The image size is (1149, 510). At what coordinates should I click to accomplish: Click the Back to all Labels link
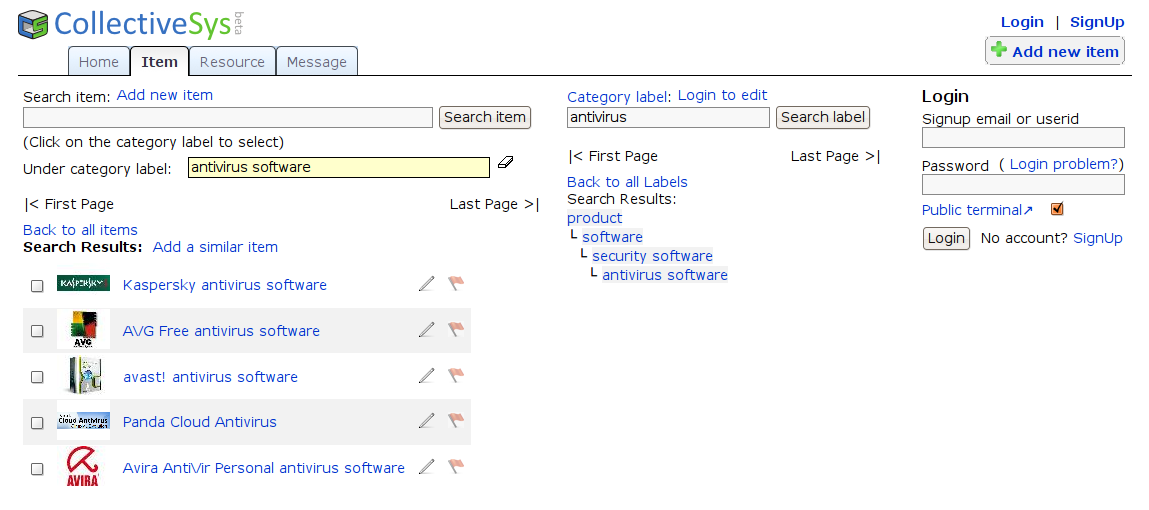(627, 182)
